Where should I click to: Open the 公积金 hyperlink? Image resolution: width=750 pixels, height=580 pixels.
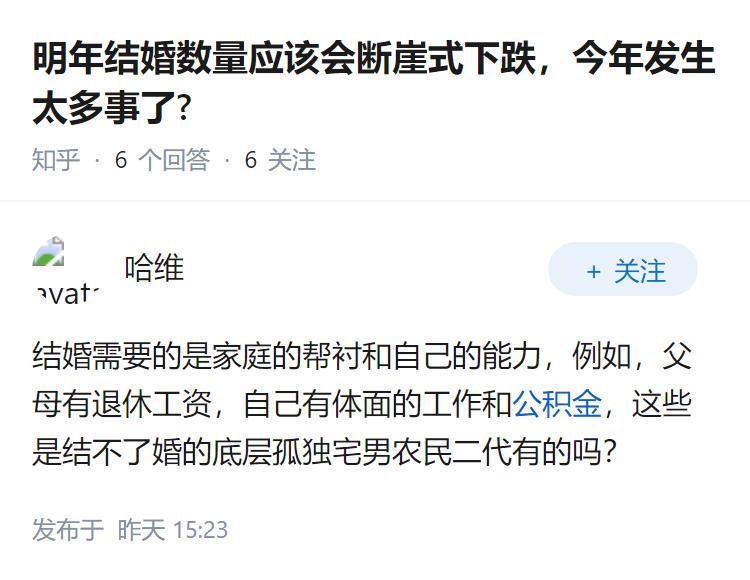tap(558, 404)
